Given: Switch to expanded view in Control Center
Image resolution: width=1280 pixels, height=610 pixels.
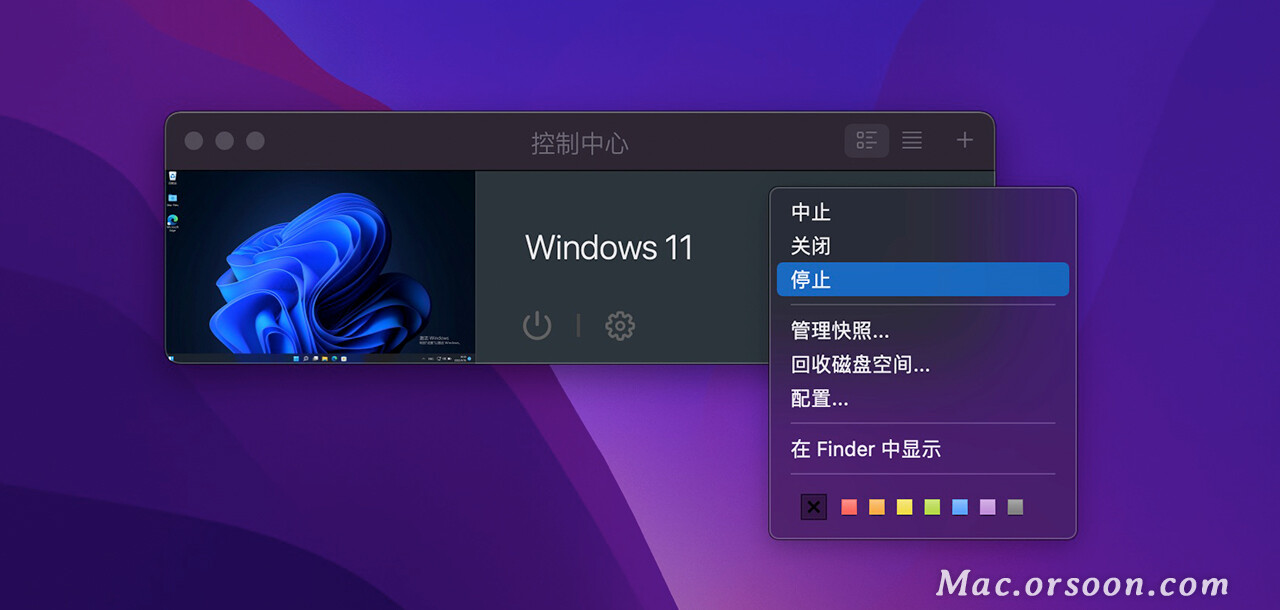Looking at the screenshot, I should coord(867,140).
